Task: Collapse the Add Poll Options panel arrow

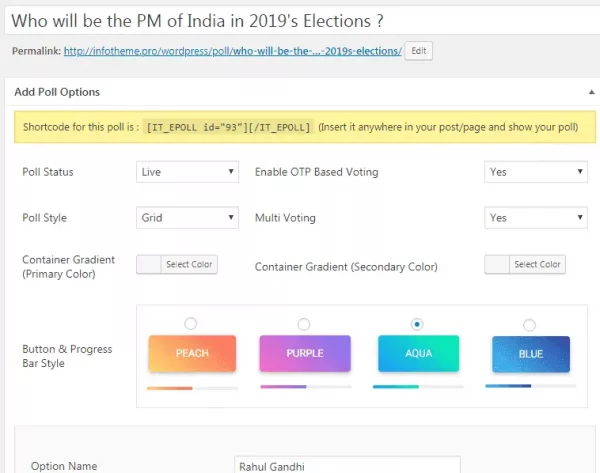Action: [x=592, y=92]
